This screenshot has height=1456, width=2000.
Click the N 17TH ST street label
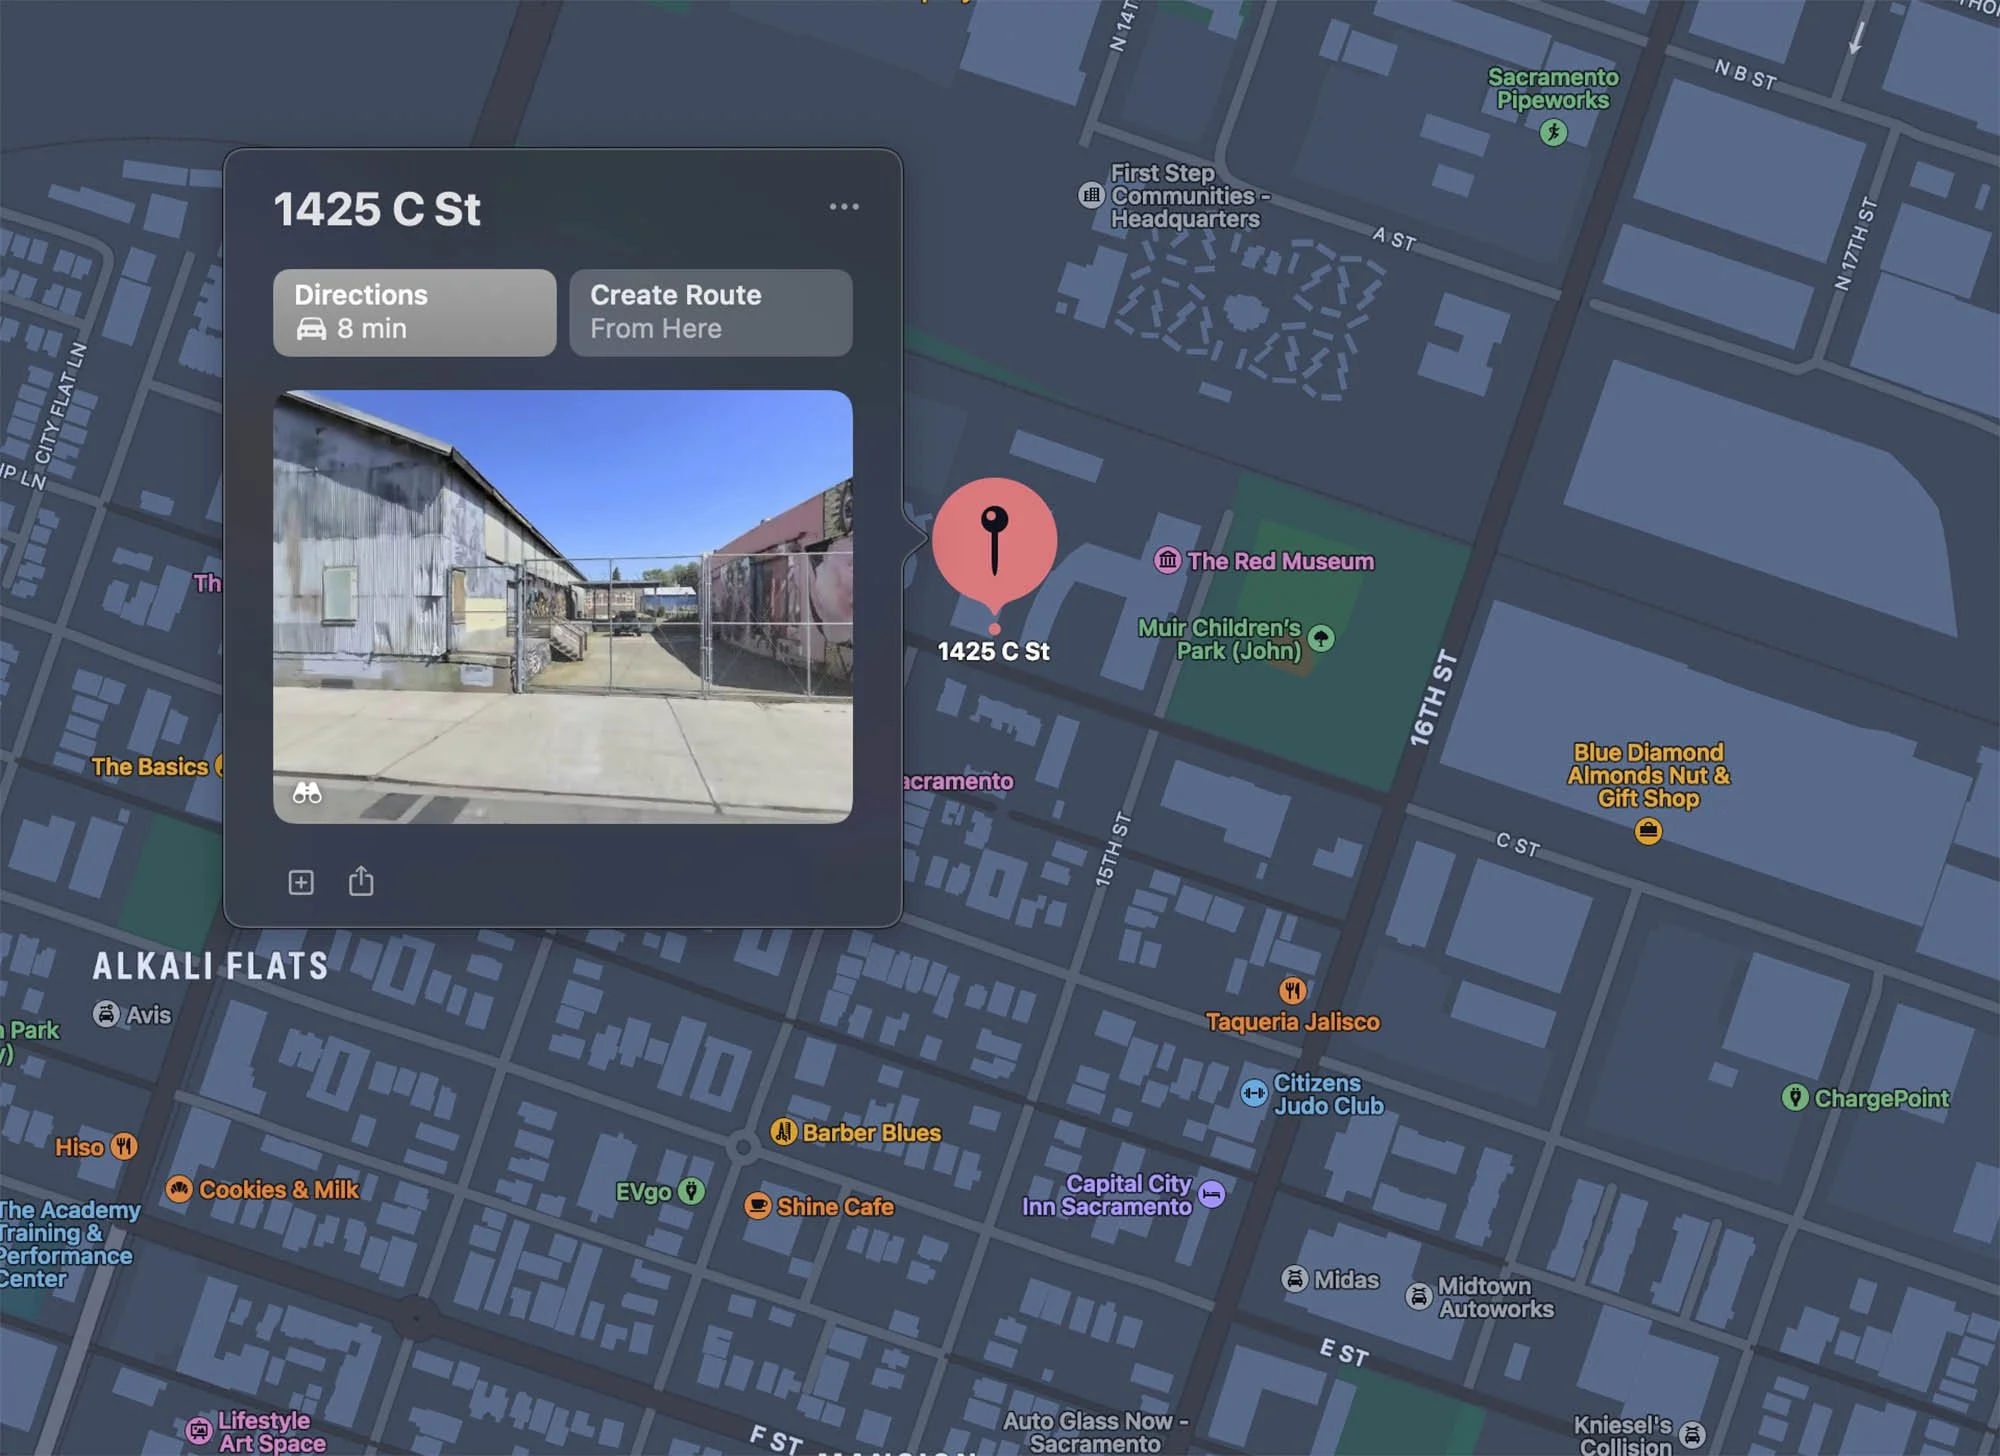coord(1856,244)
